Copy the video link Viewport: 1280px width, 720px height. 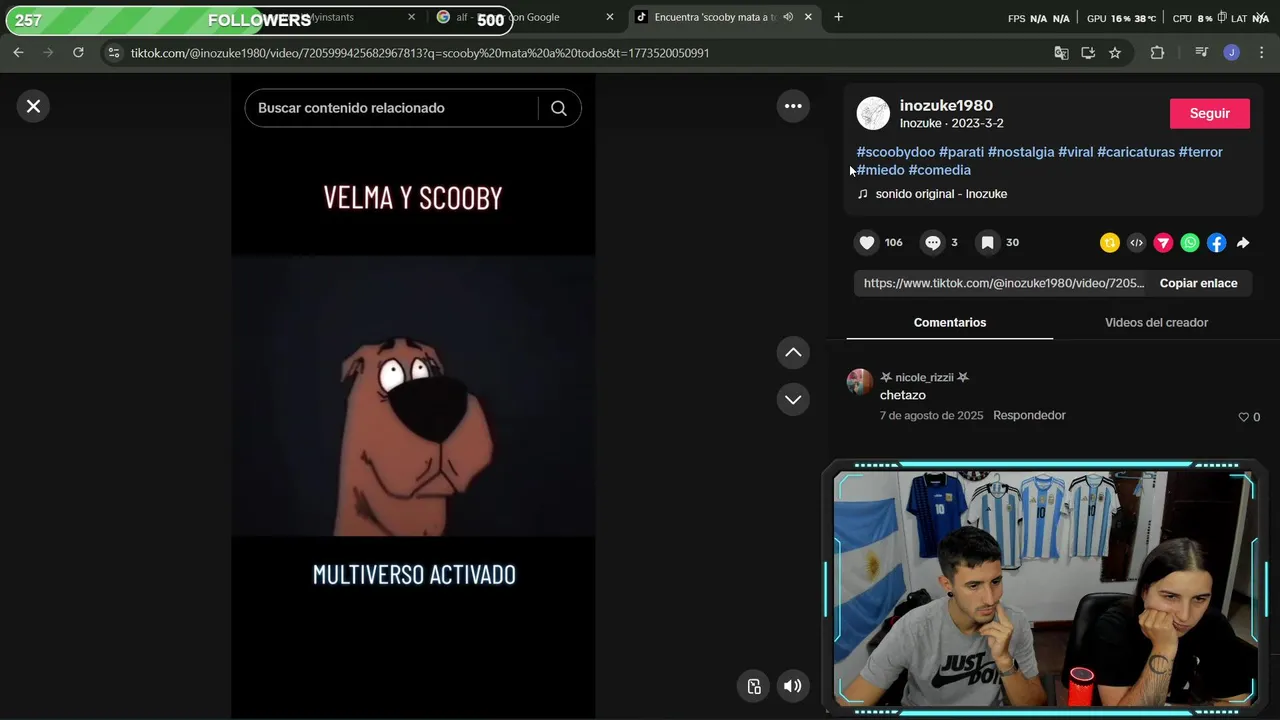1198,283
